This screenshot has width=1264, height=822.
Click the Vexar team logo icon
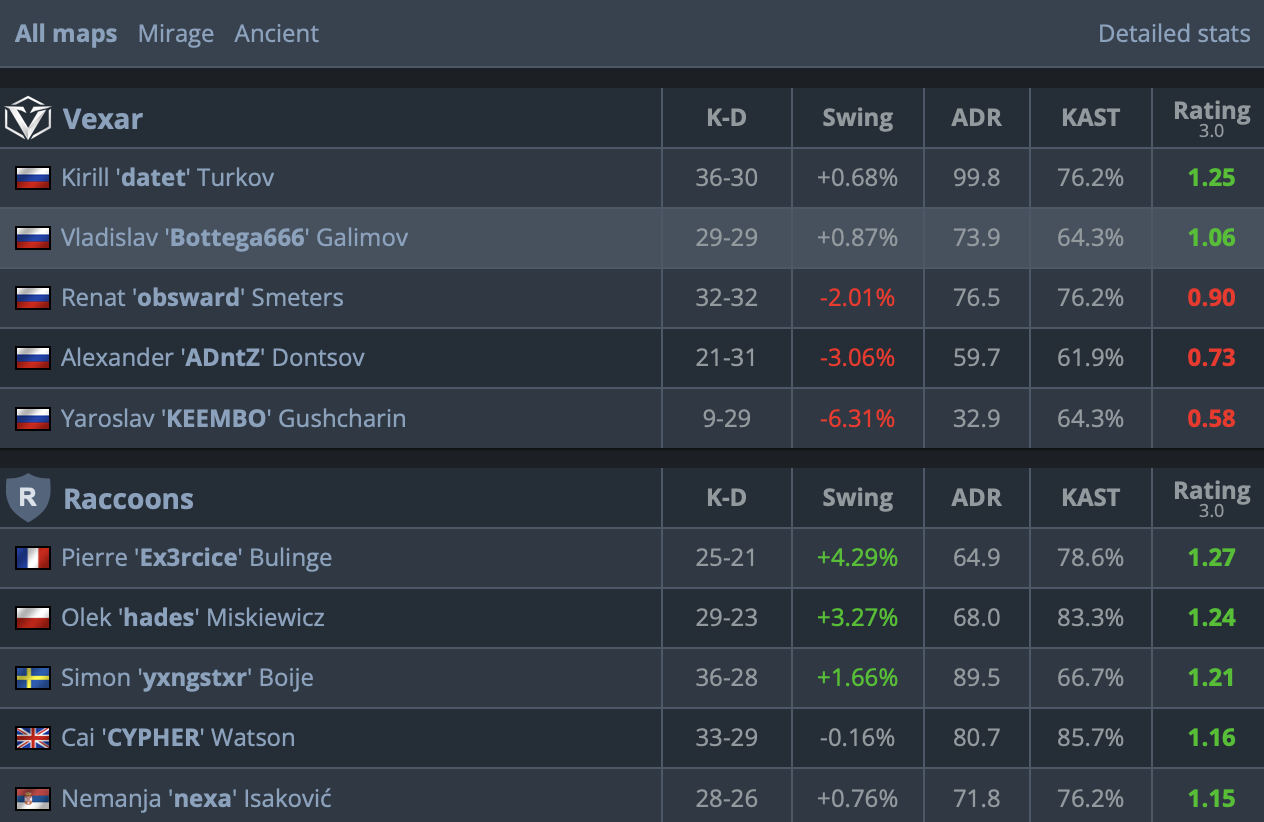coord(28,118)
